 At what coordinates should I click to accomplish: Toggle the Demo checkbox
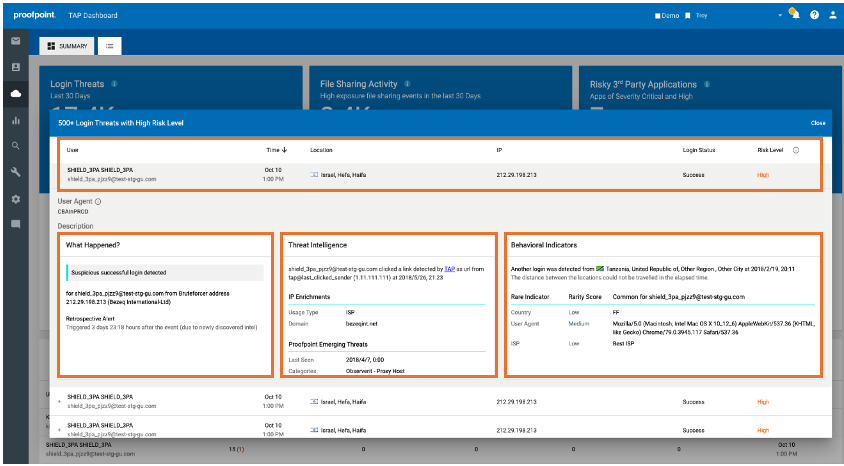click(x=657, y=16)
